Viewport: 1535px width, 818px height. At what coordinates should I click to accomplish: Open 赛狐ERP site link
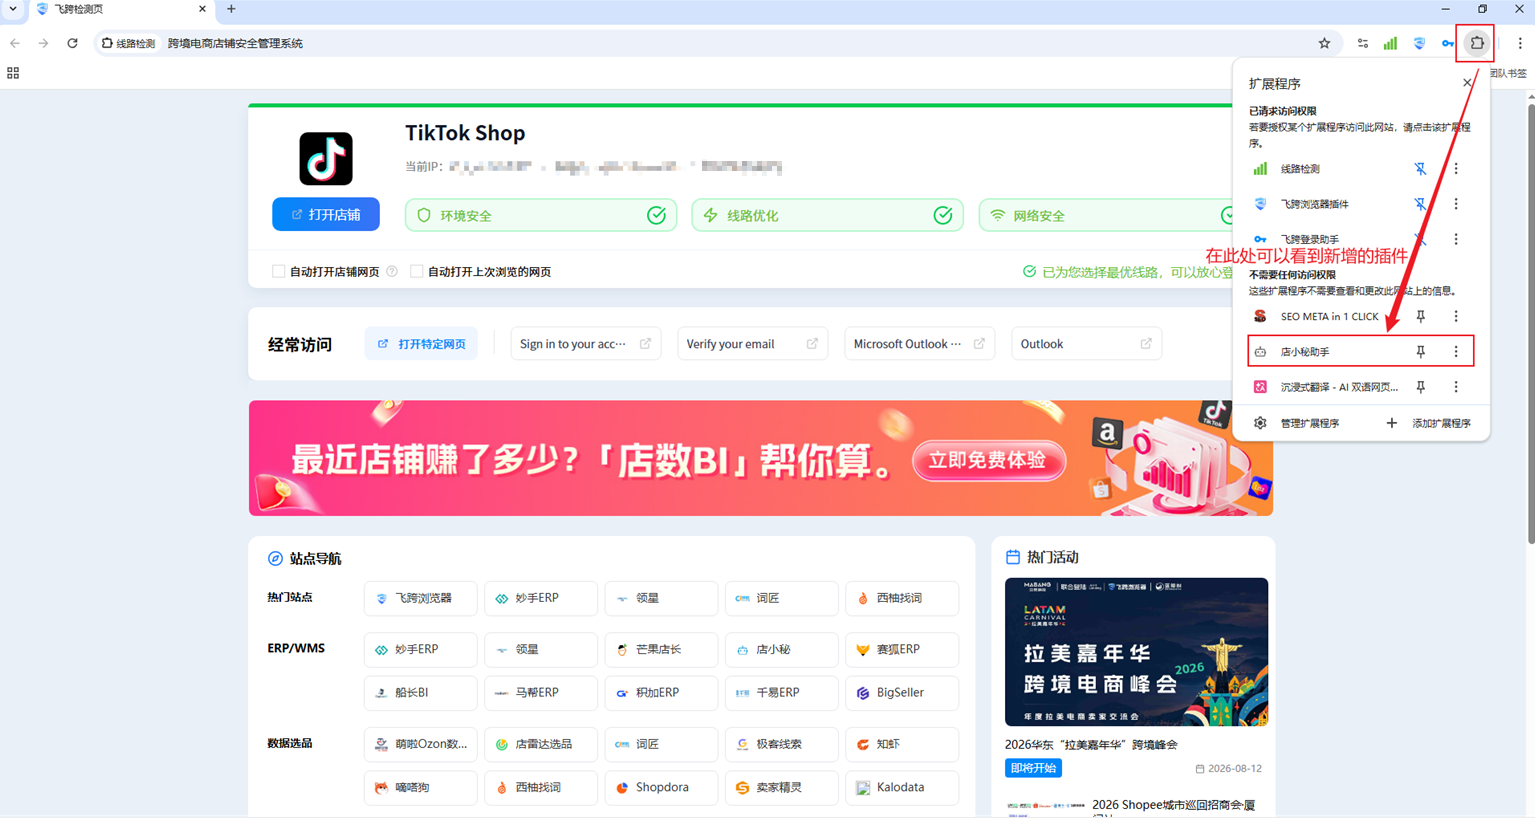point(902,649)
